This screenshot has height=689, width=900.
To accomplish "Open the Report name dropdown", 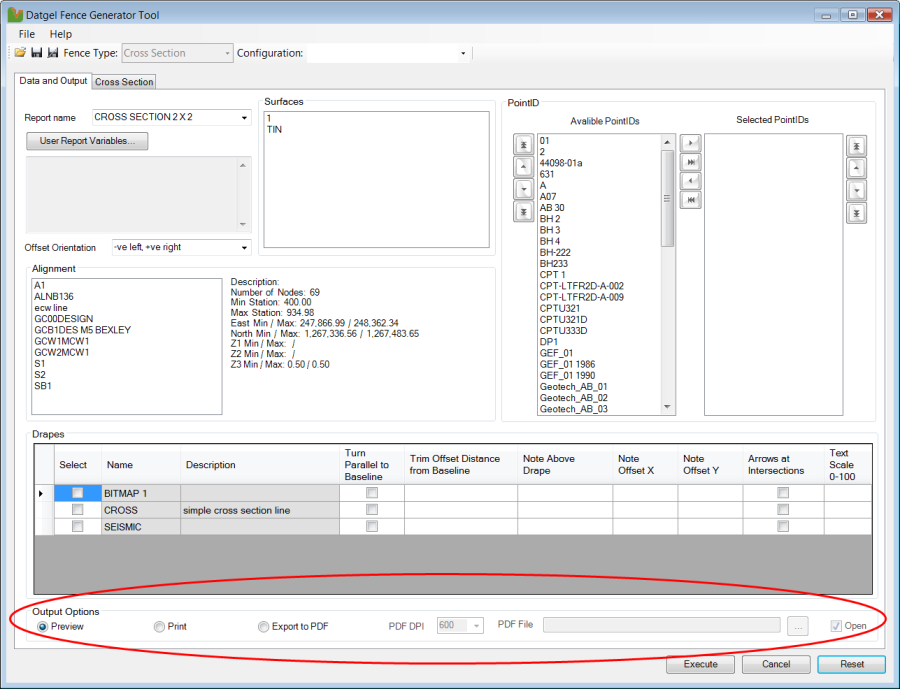I will click(244, 118).
